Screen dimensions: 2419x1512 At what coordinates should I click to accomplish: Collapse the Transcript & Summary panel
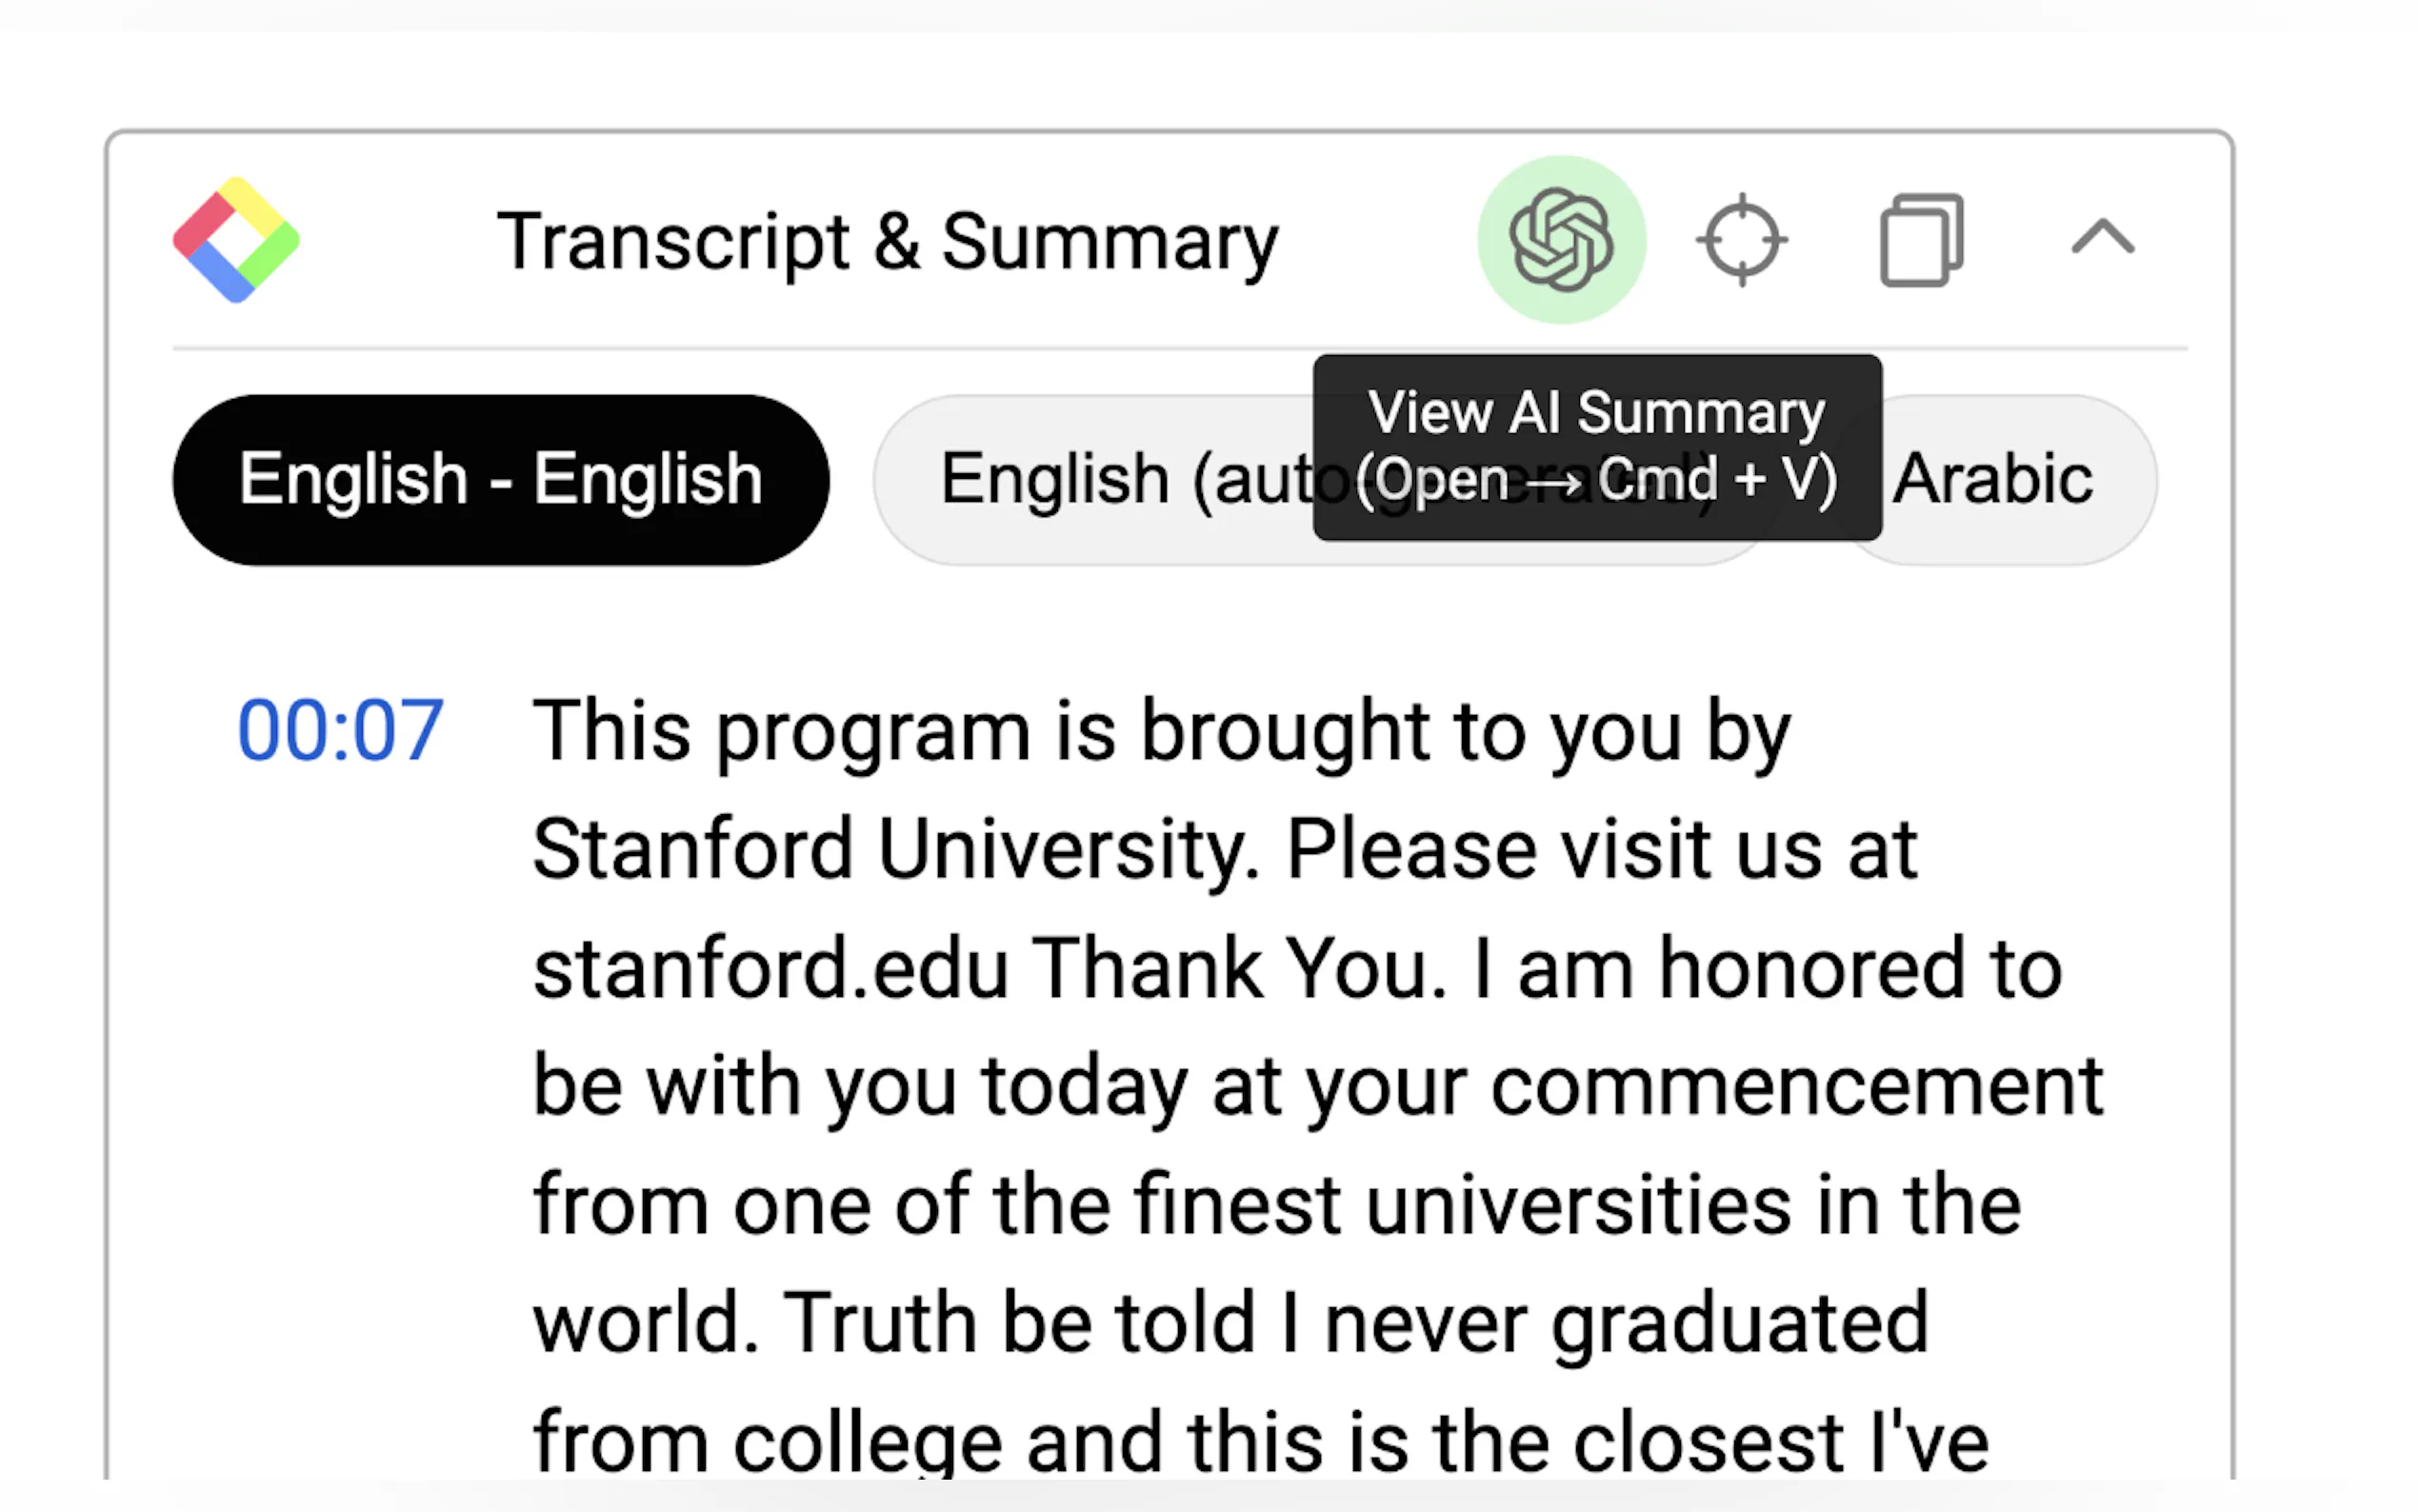(x=2101, y=238)
